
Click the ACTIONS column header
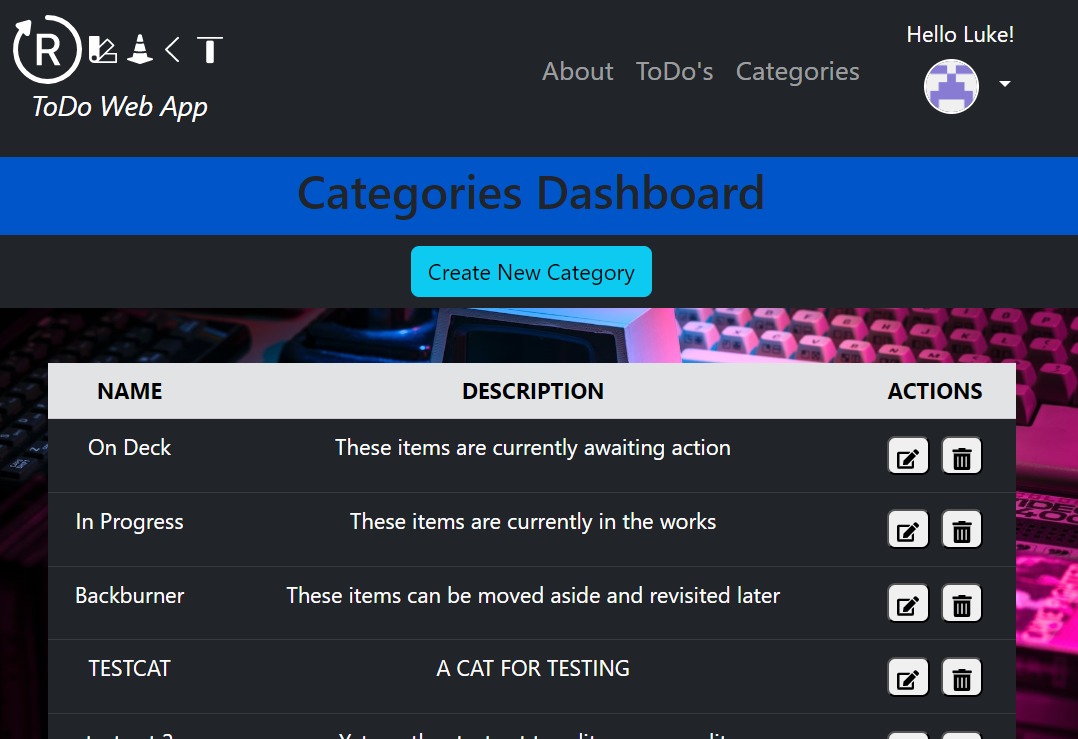pos(935,391)
